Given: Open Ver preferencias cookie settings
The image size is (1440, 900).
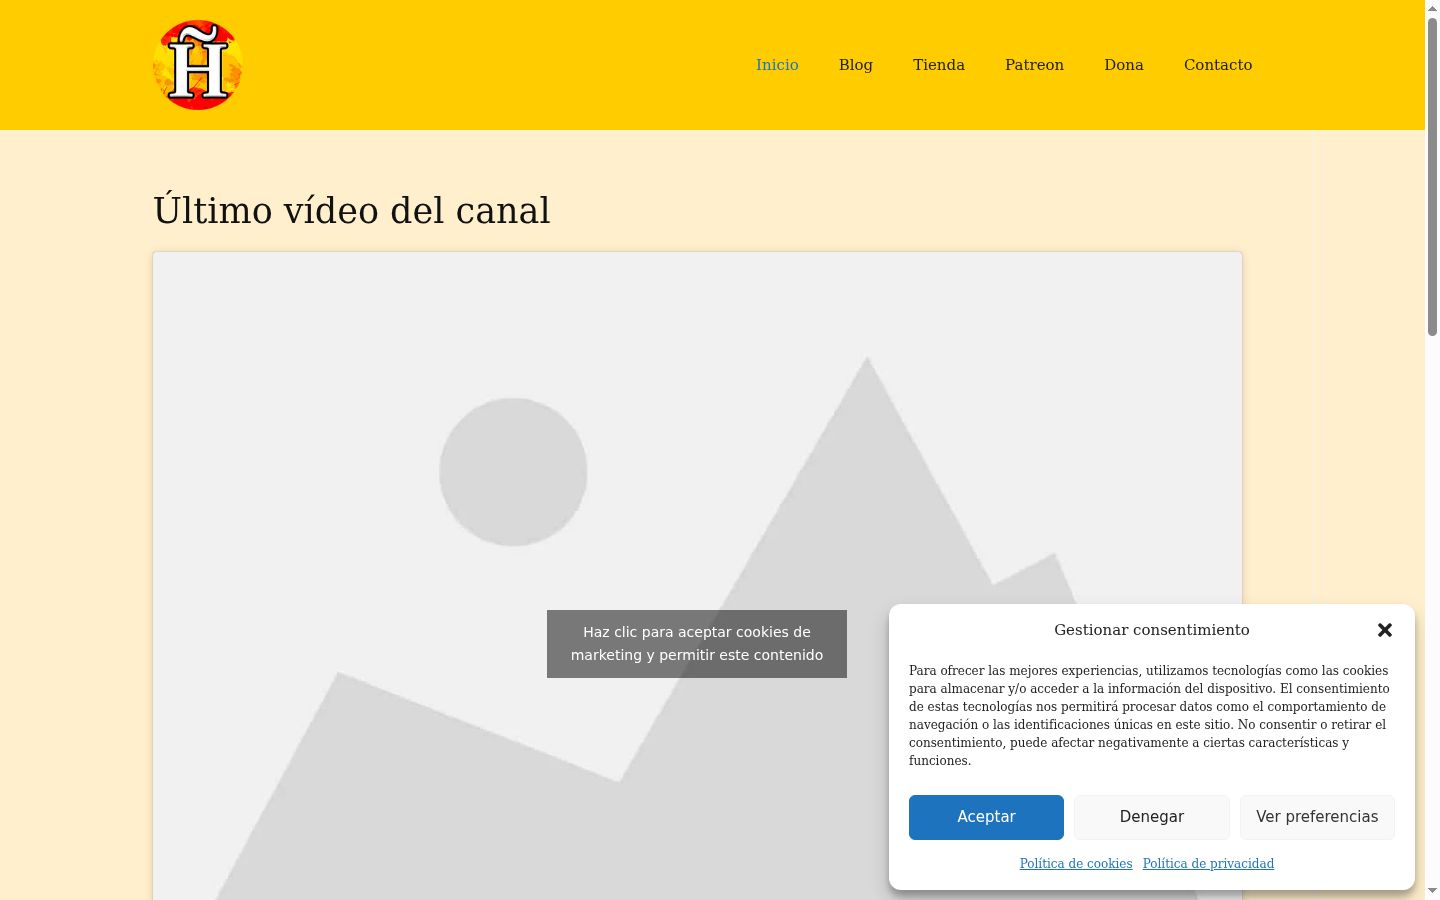Looking at the screenshot, I should 1317,817.
